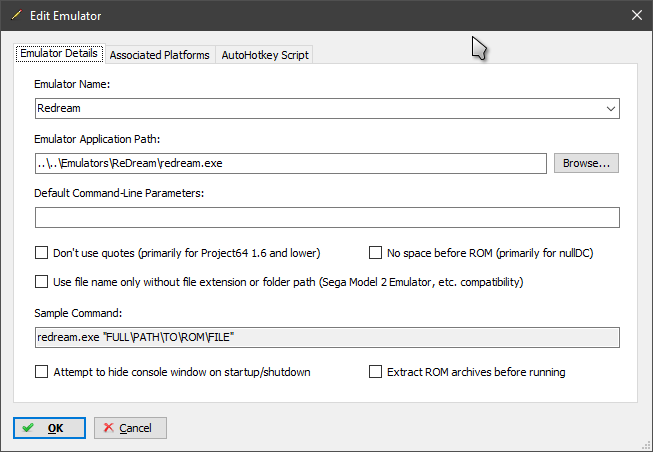
Task: Click the Sample Command read-only field
Action: coord(327,337)
